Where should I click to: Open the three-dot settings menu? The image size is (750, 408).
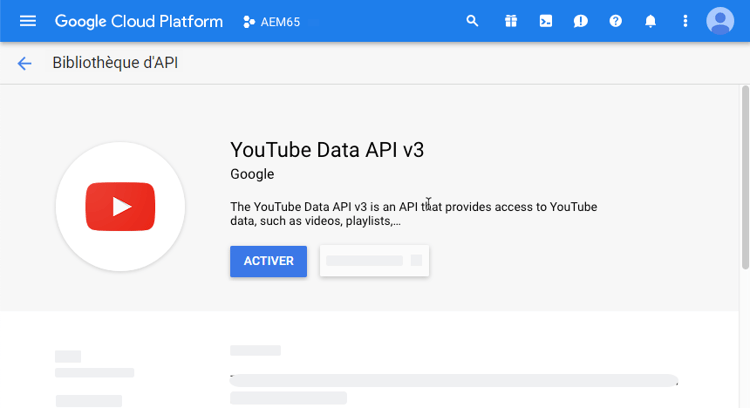point(685,21)
